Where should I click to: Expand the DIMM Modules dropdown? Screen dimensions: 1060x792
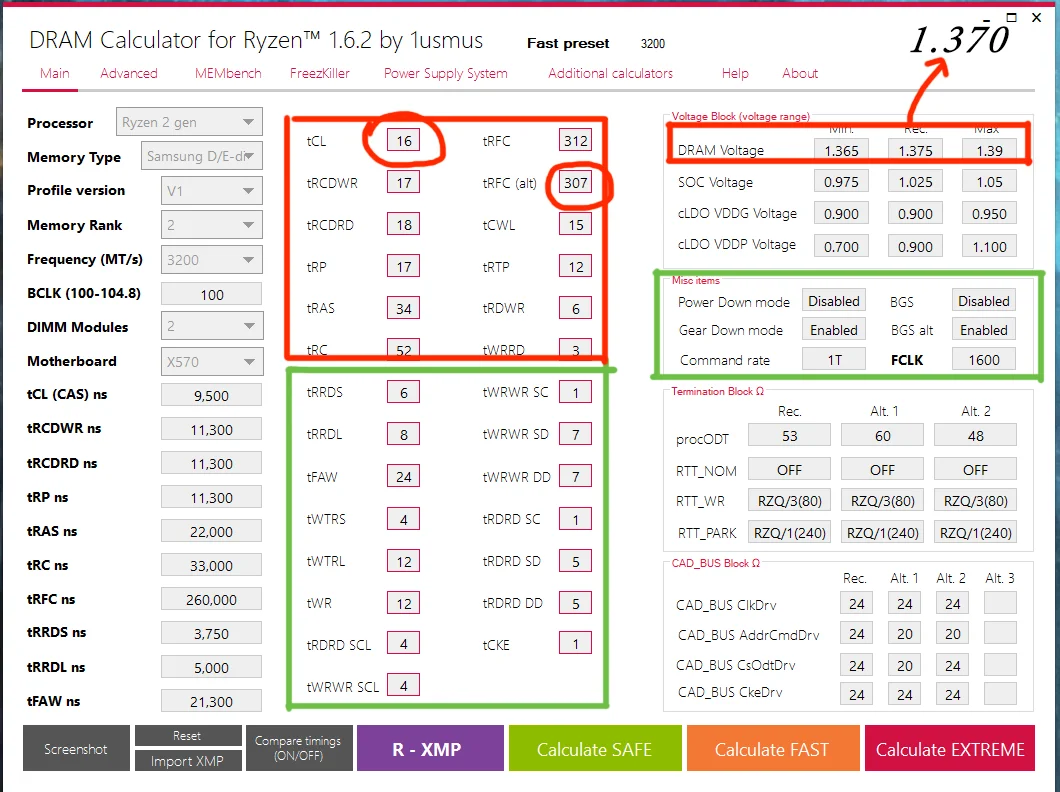(212, 326)
